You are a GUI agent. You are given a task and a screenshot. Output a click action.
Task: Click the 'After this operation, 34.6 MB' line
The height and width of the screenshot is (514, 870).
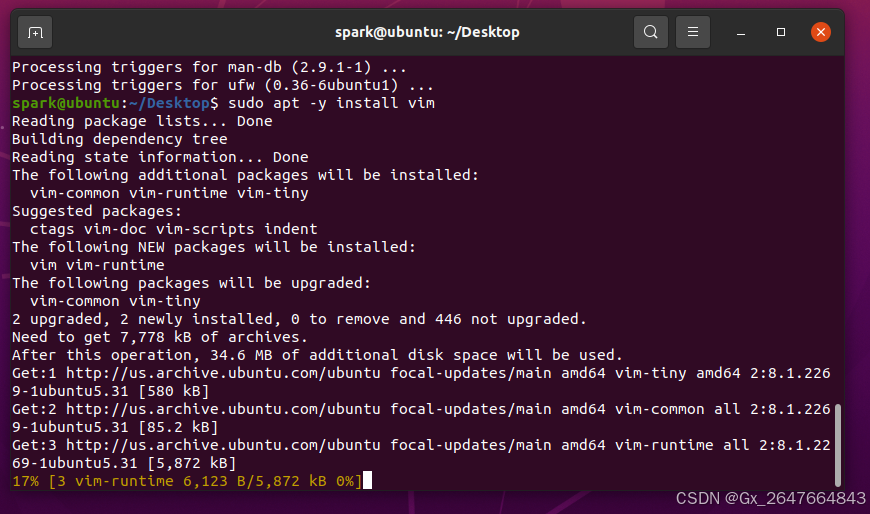coord(317,355)
